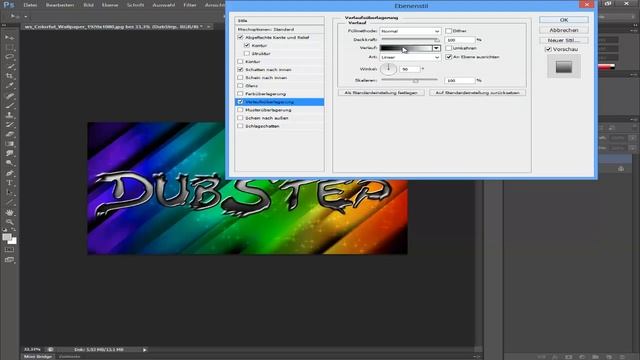Open the Auswahl menu
The width and height of the screenshot is (640, 360).
point(163,5)
